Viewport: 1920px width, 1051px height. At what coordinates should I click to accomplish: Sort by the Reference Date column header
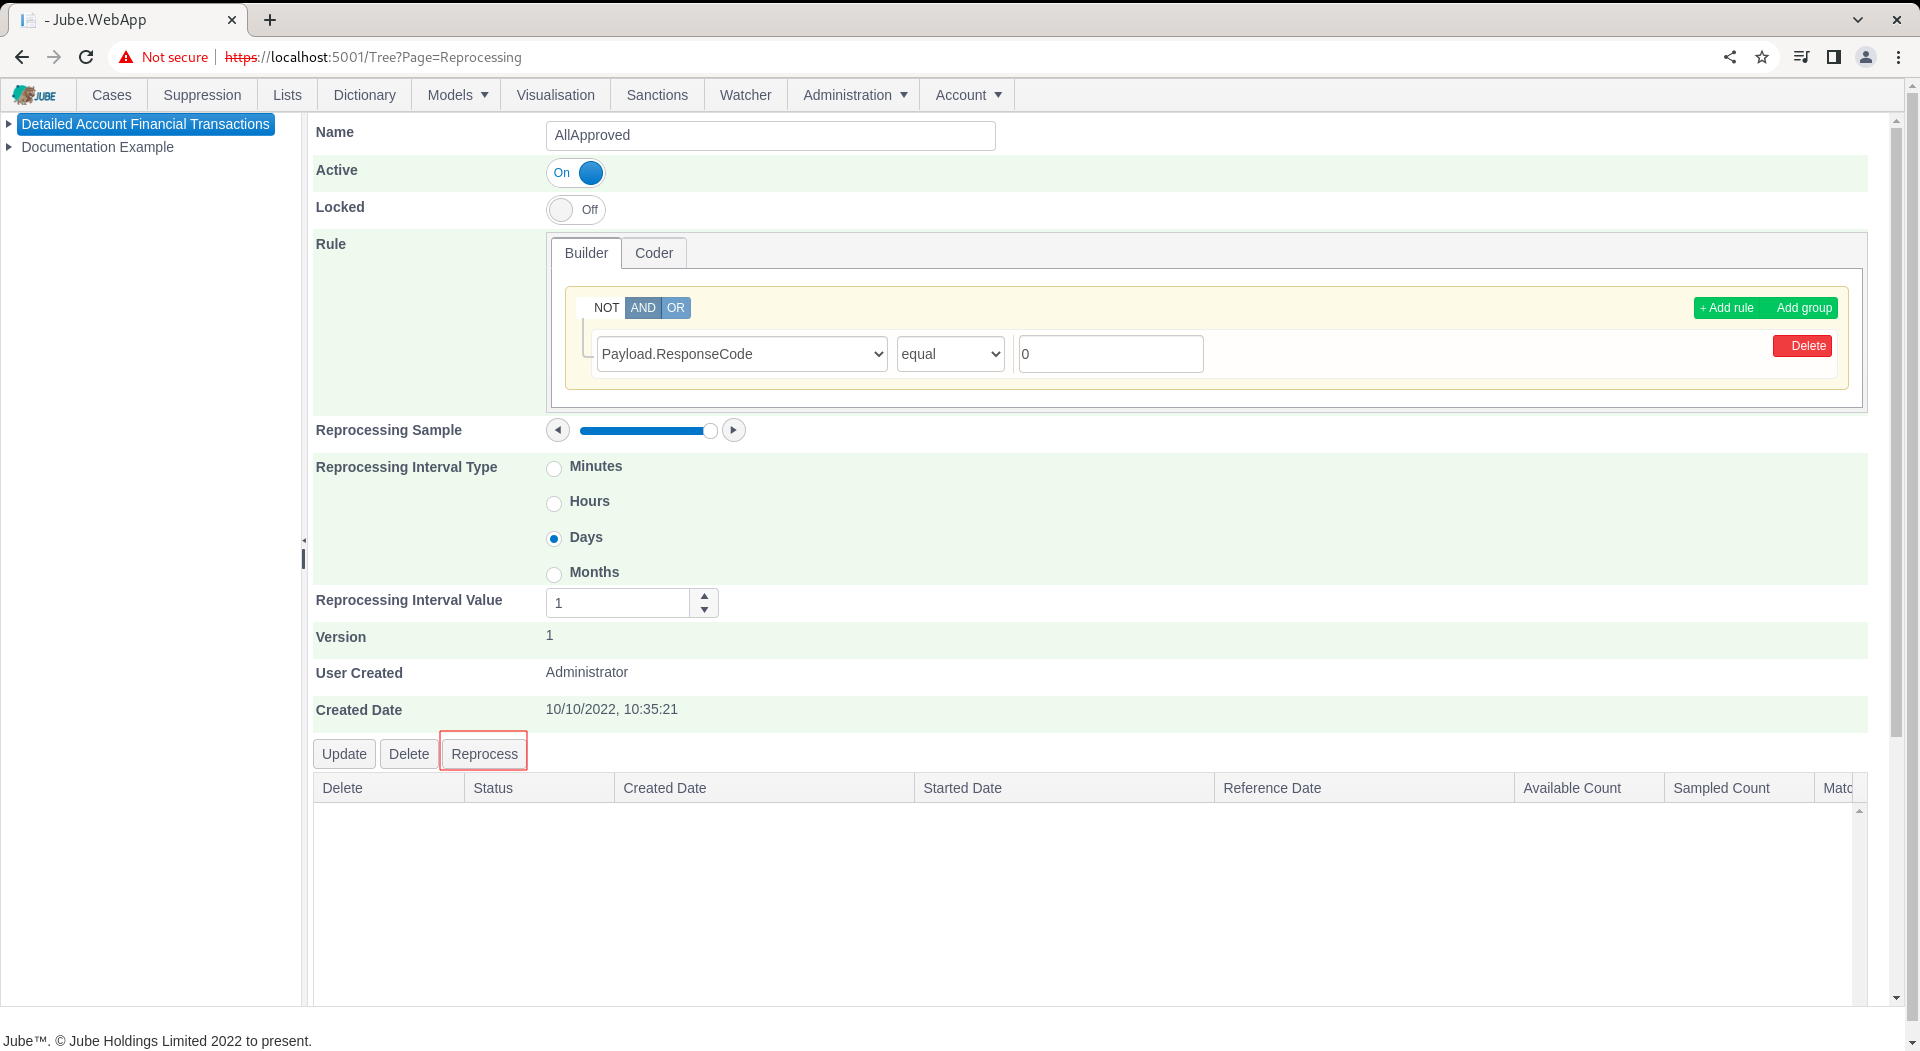pos(1364,788)
